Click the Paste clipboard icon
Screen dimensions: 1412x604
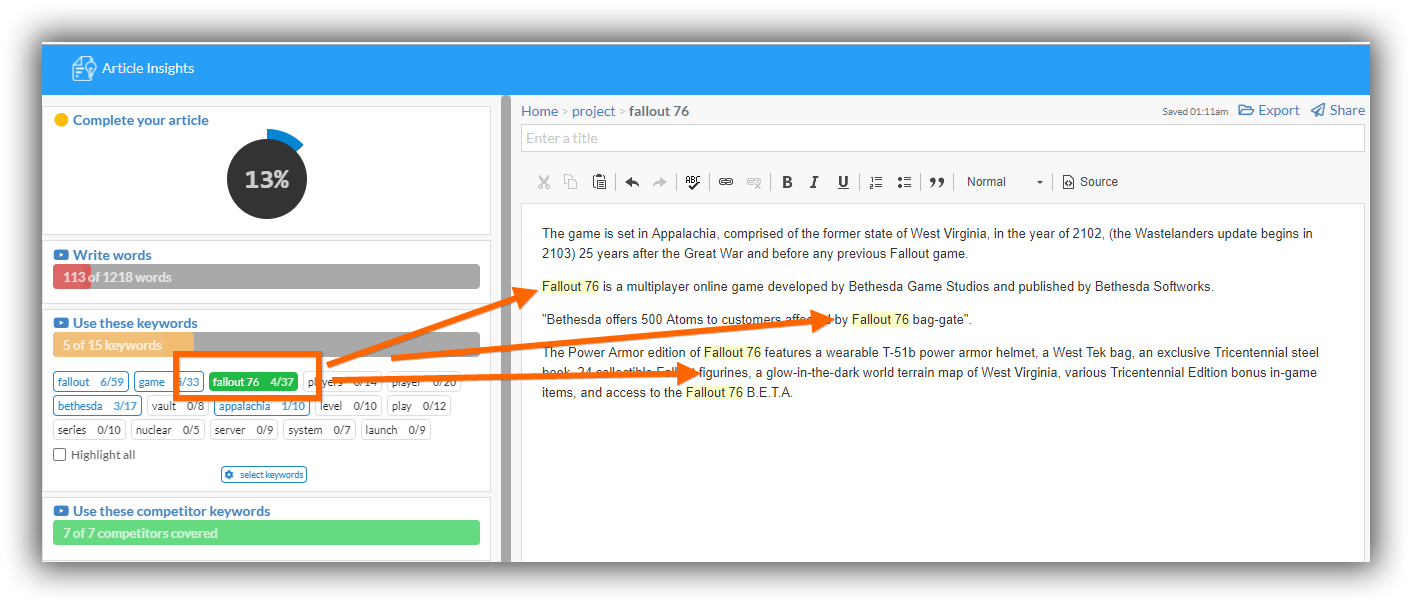(599, 182)
